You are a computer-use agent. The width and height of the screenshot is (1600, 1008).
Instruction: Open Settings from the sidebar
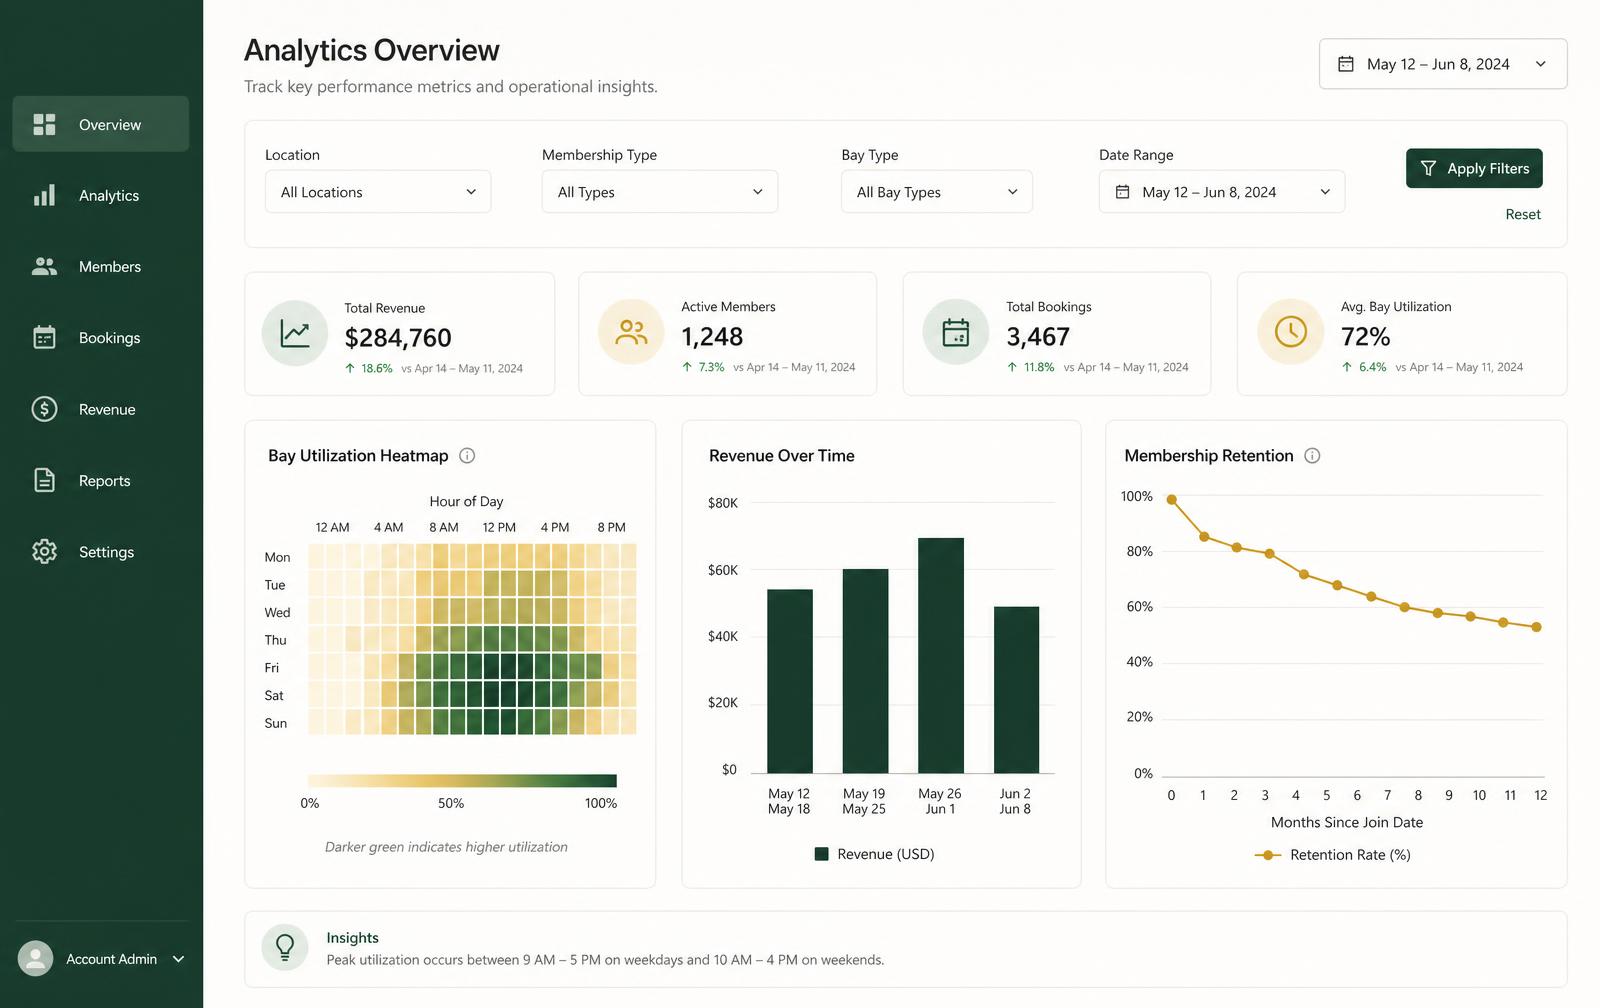click(101, 551)
